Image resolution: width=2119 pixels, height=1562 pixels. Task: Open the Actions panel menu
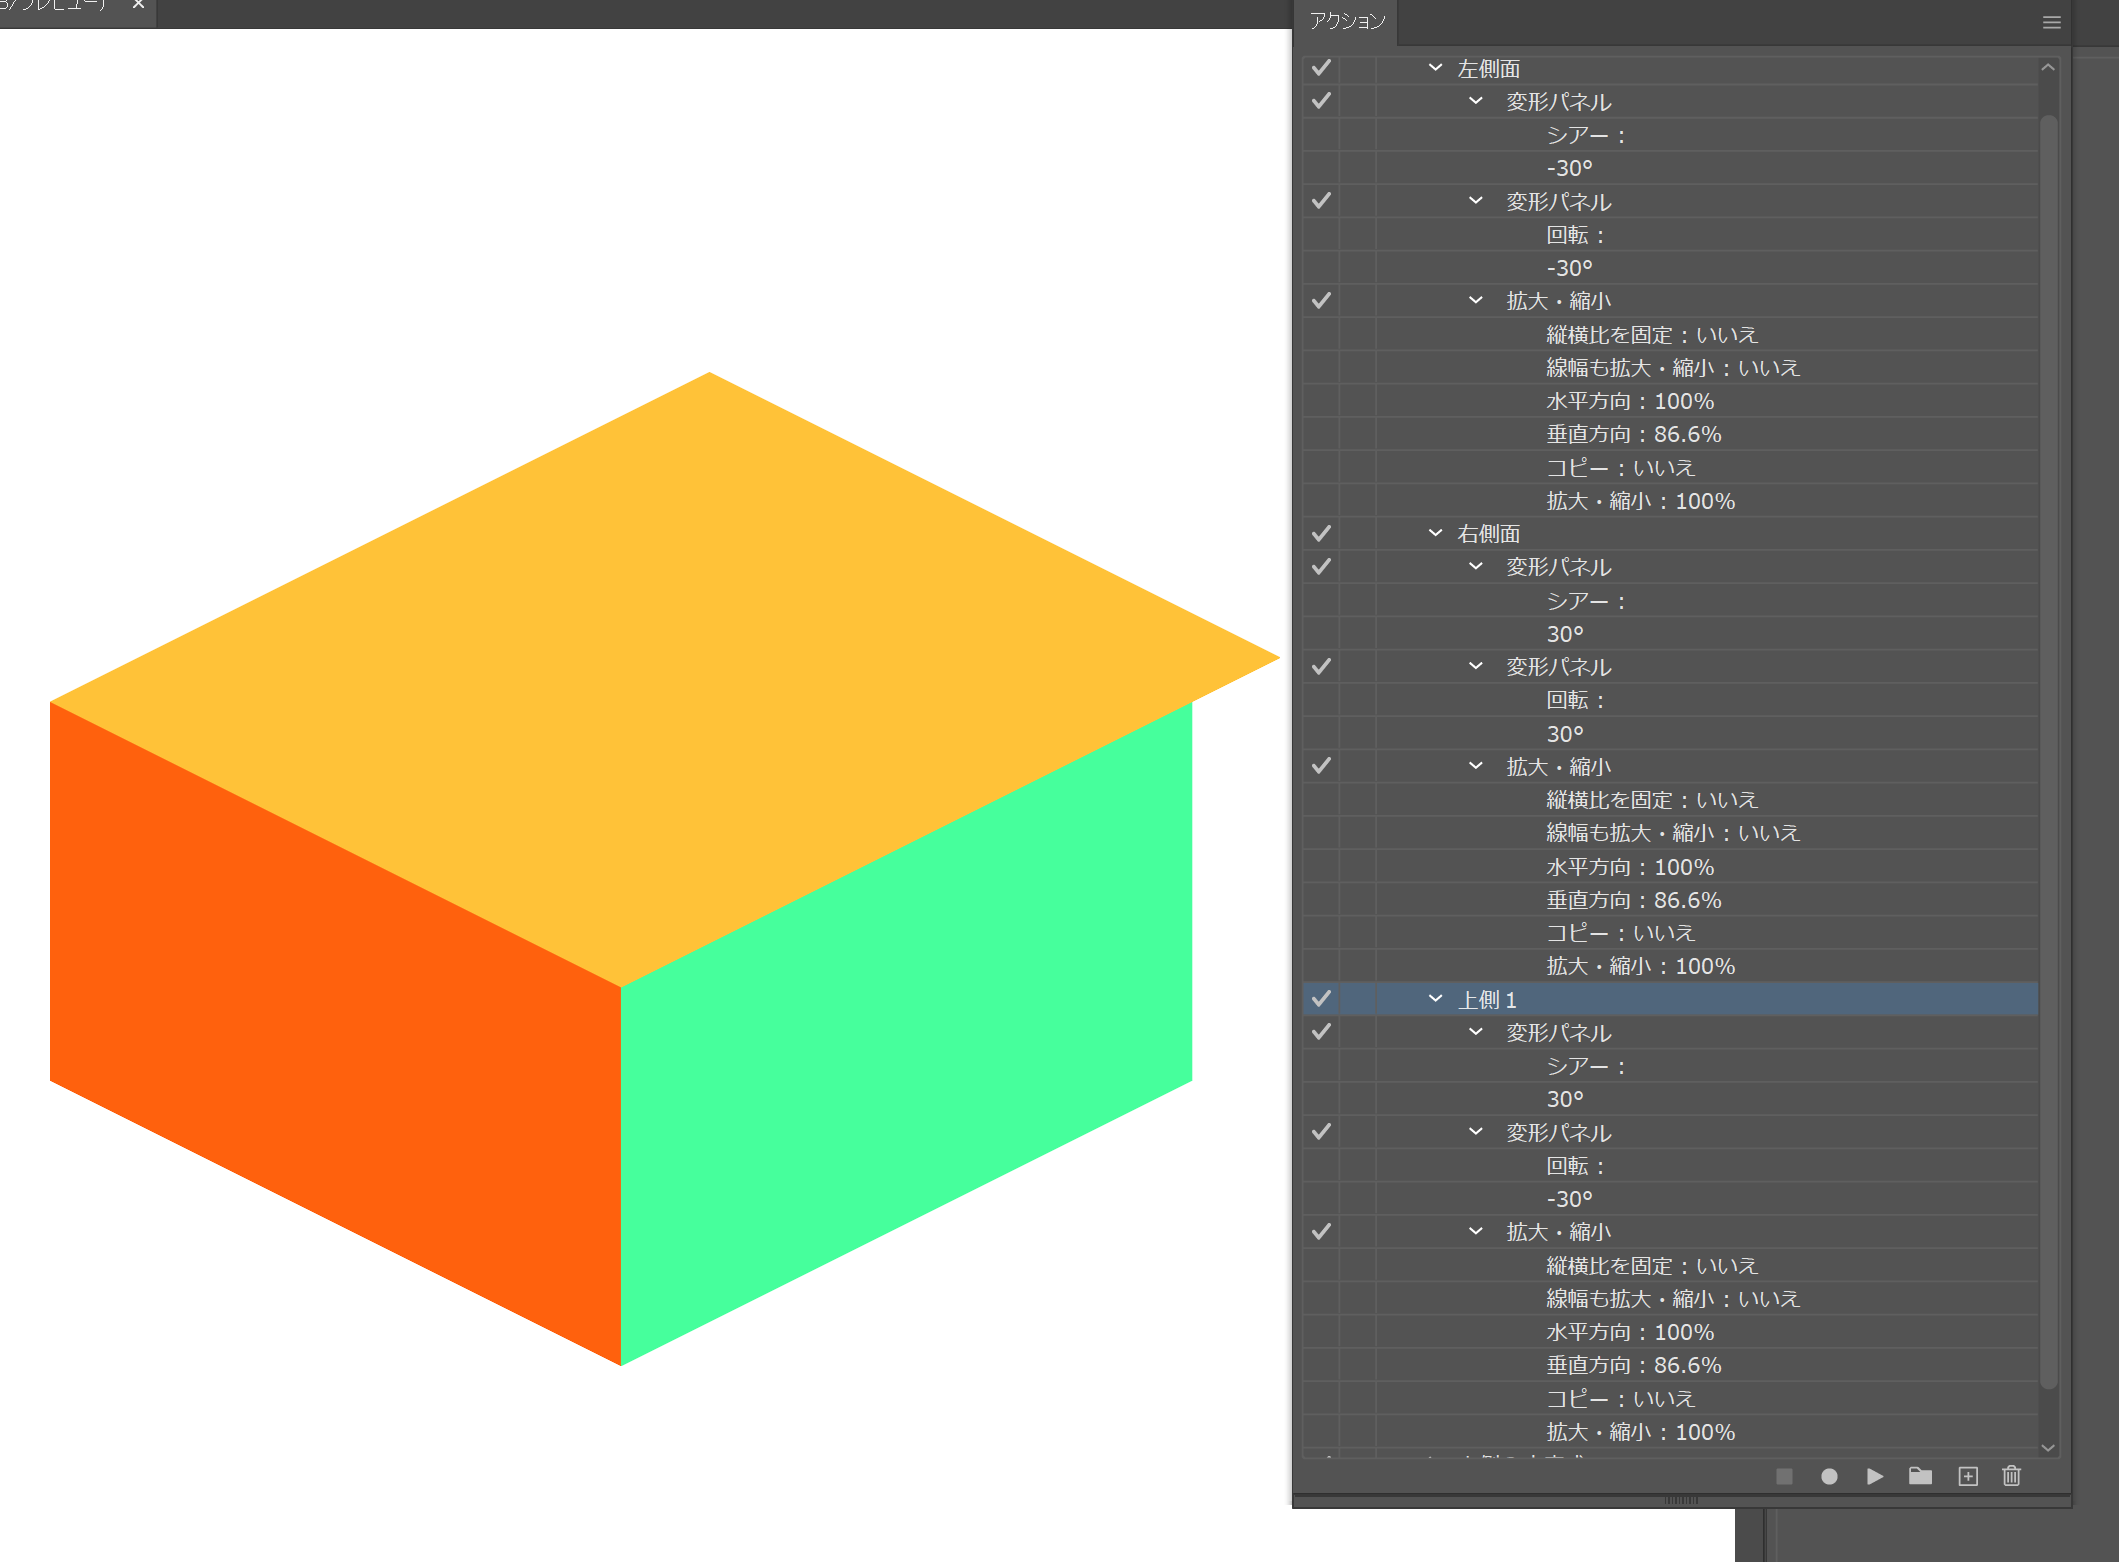coord(2051,22)
